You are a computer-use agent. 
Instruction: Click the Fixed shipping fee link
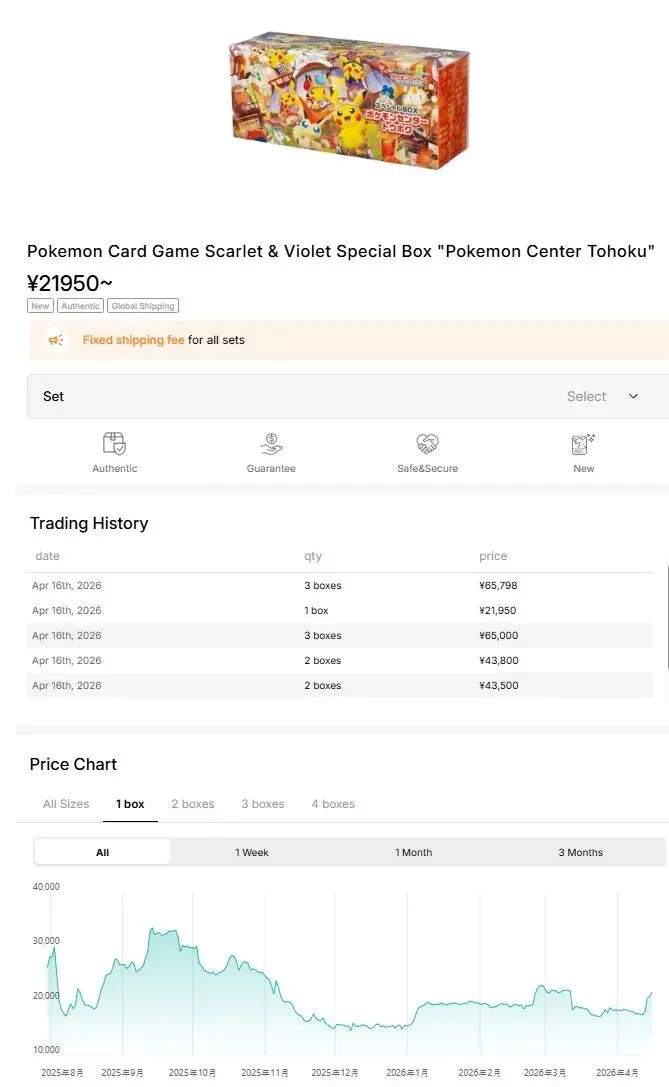point(133,340)
